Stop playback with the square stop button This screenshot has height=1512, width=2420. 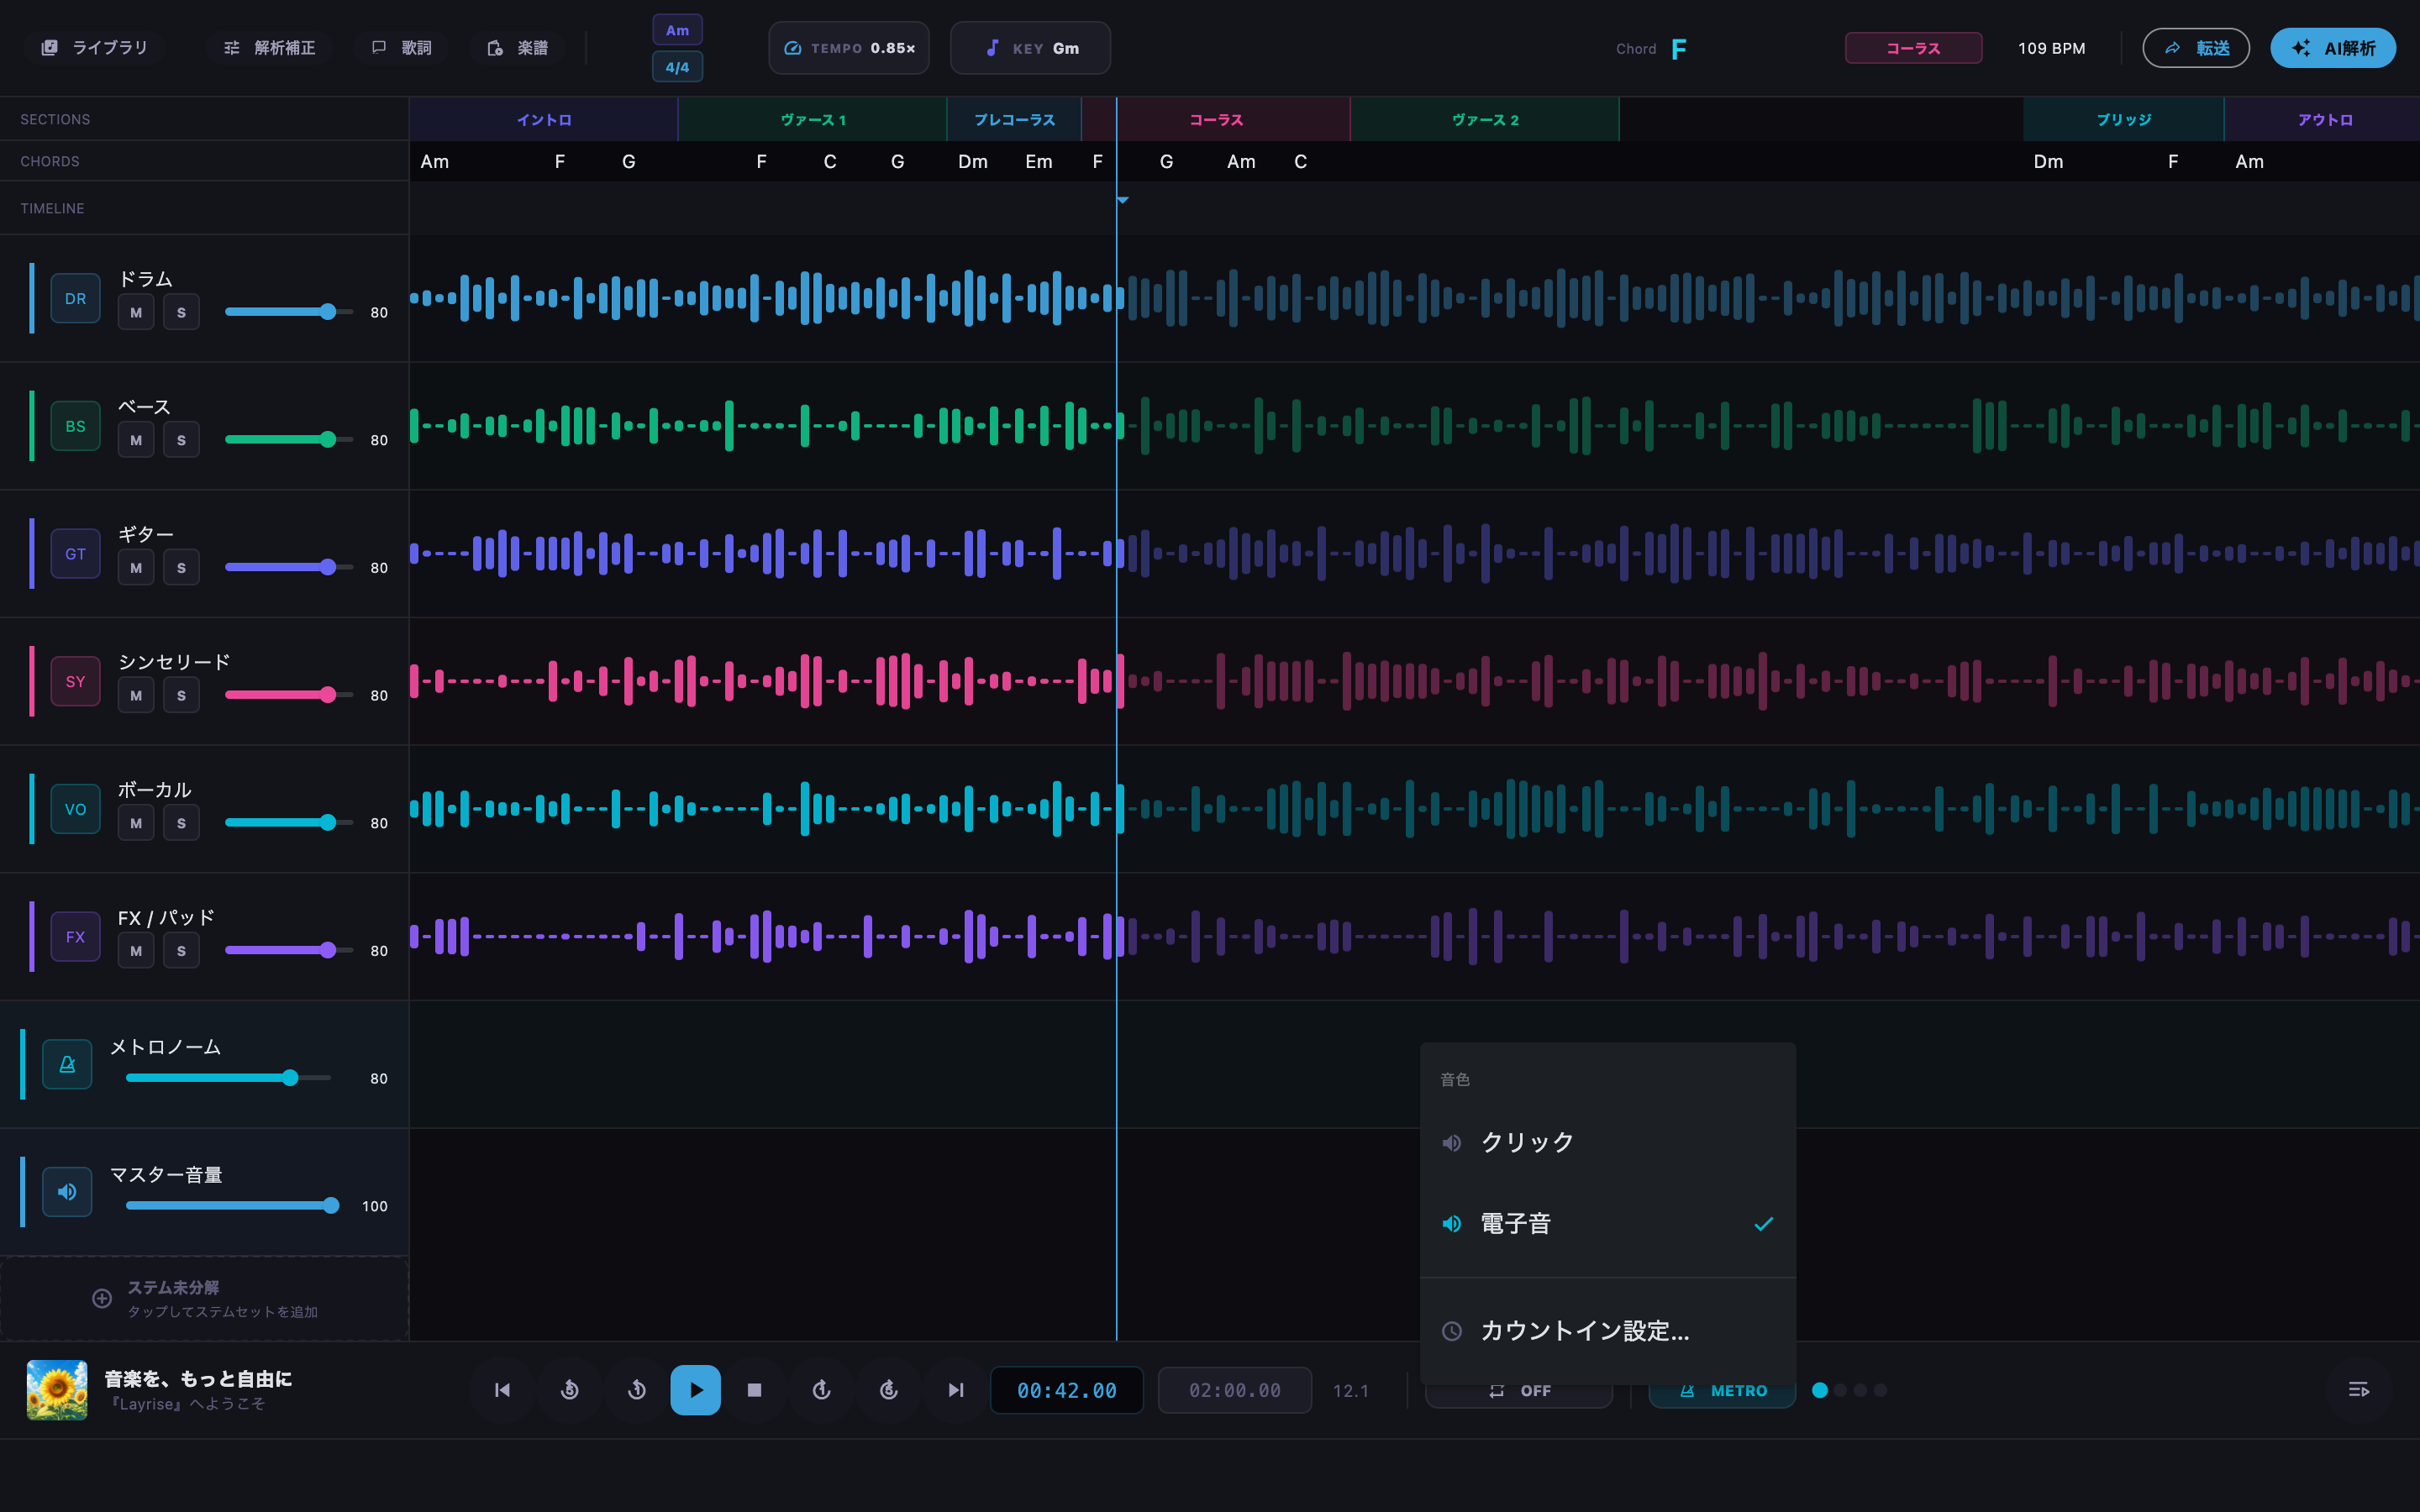pos(755,1390)
